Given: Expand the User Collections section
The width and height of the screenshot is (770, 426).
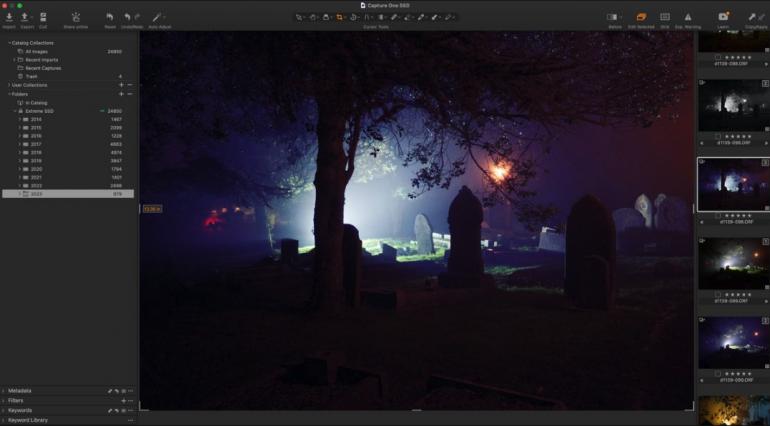Looking at the screenshot, I should 9,85.
